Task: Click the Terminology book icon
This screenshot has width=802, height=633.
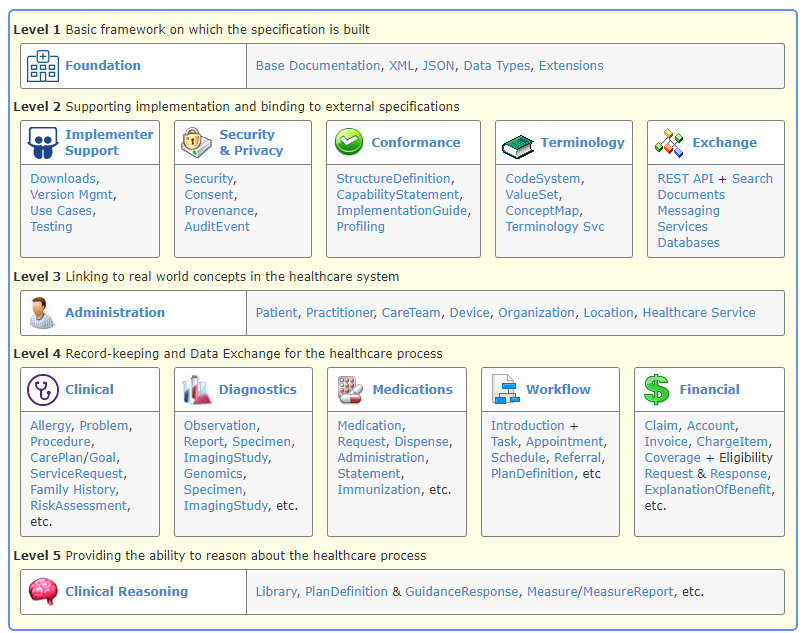Action: (x=518, y=144)
